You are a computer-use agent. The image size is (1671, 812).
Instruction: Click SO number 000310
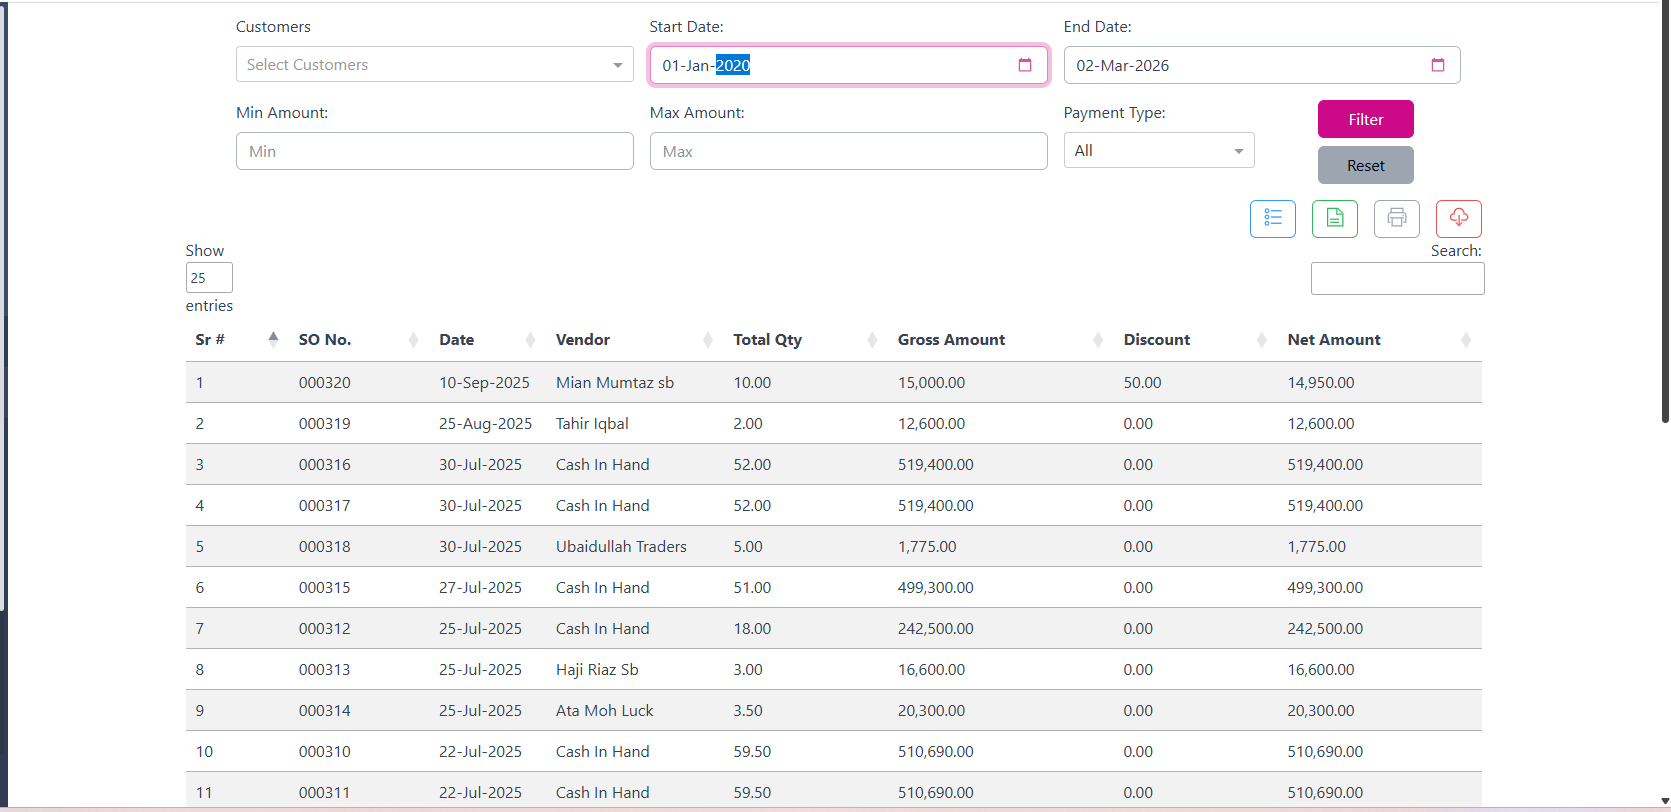(x=324, y=752)
